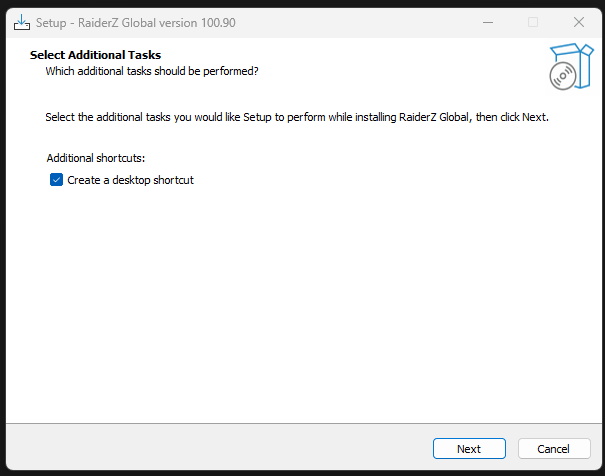Uncheck the Create a desktop shortcut checkbox
Image resolution: width=605 pixels, height=476 pixels.
click(x=56, y=180)
